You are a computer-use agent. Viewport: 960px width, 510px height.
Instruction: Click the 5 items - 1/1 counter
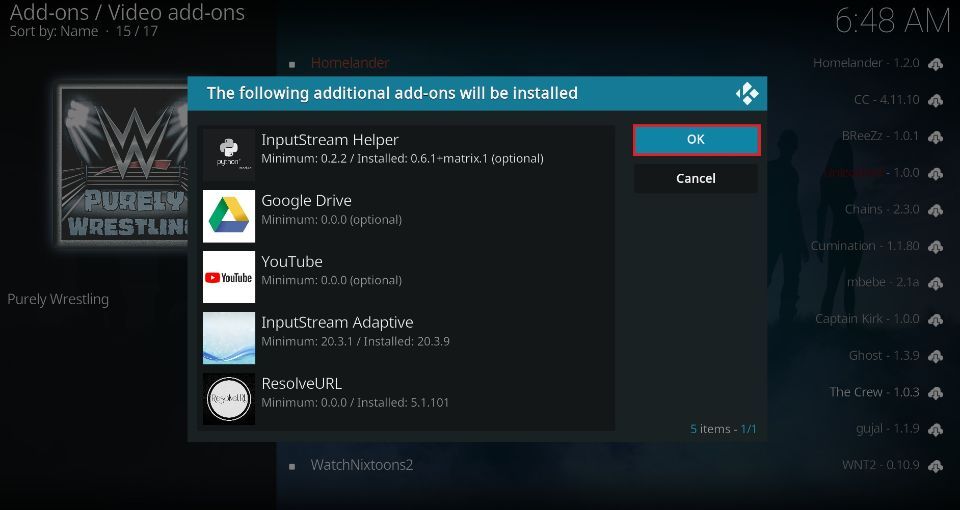coord(723,429)
